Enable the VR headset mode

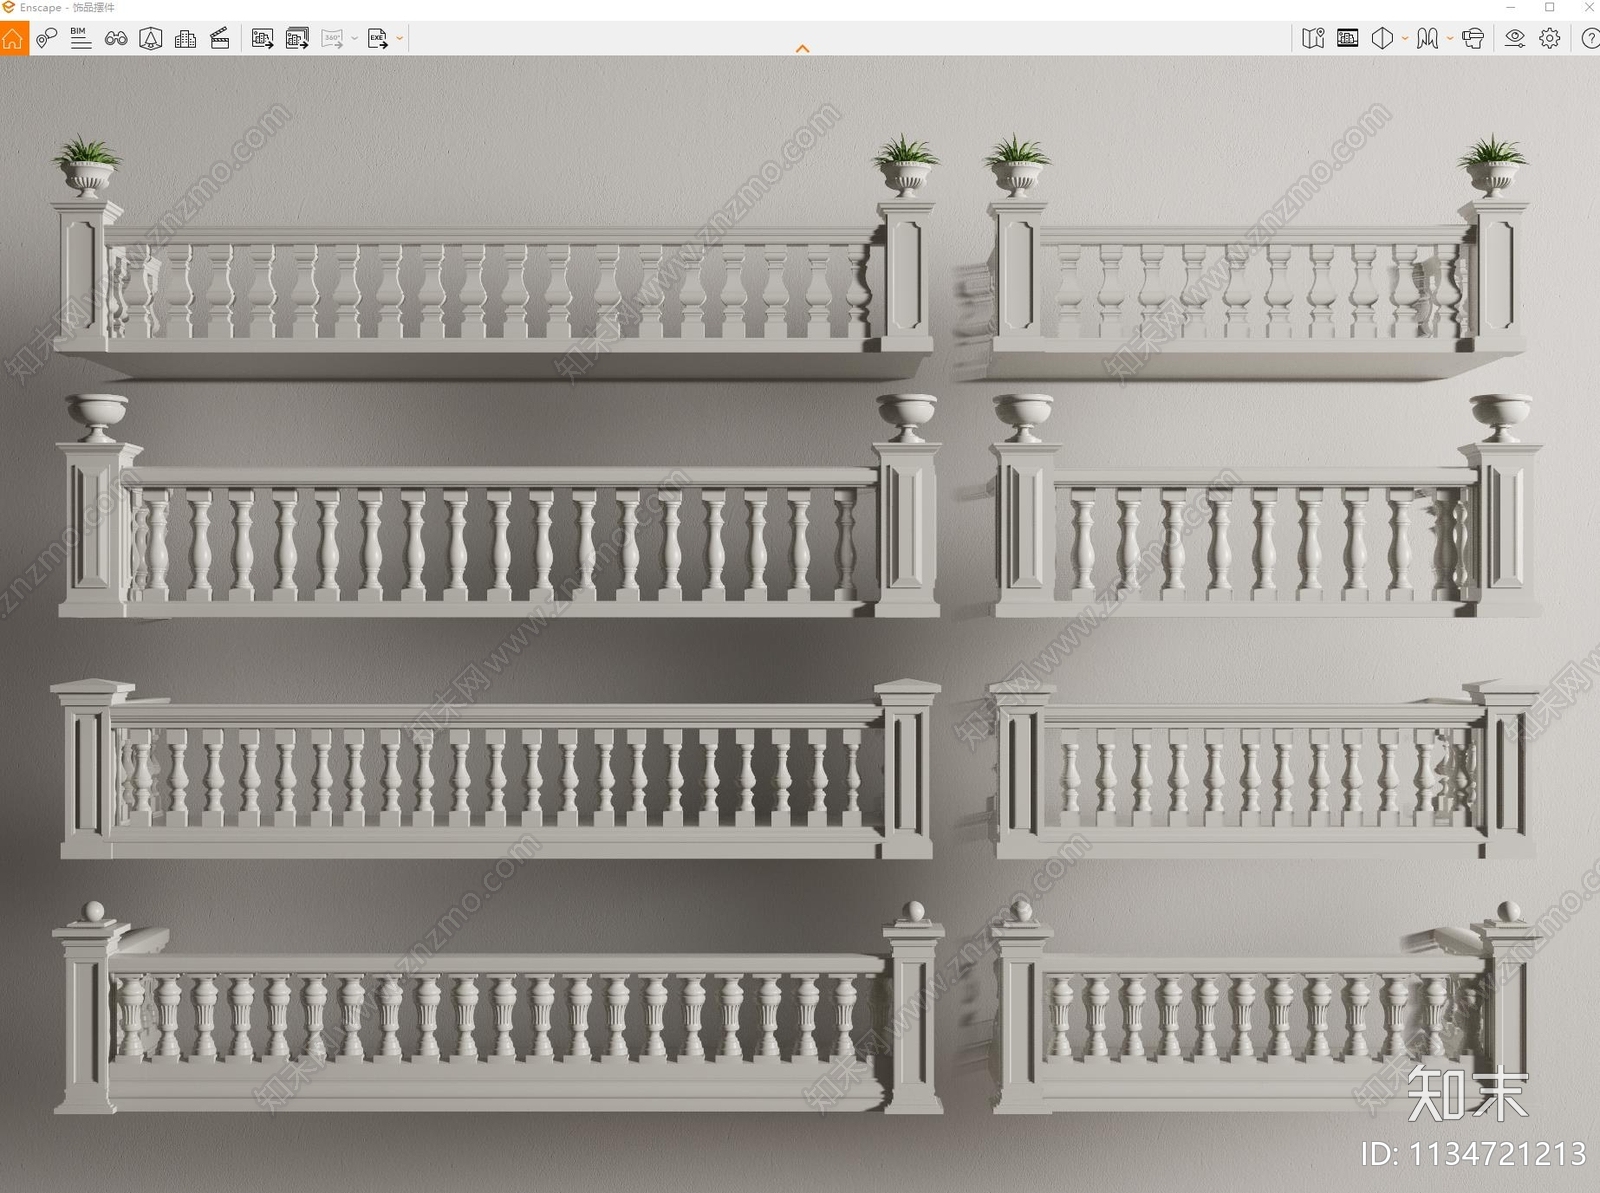1473,39
